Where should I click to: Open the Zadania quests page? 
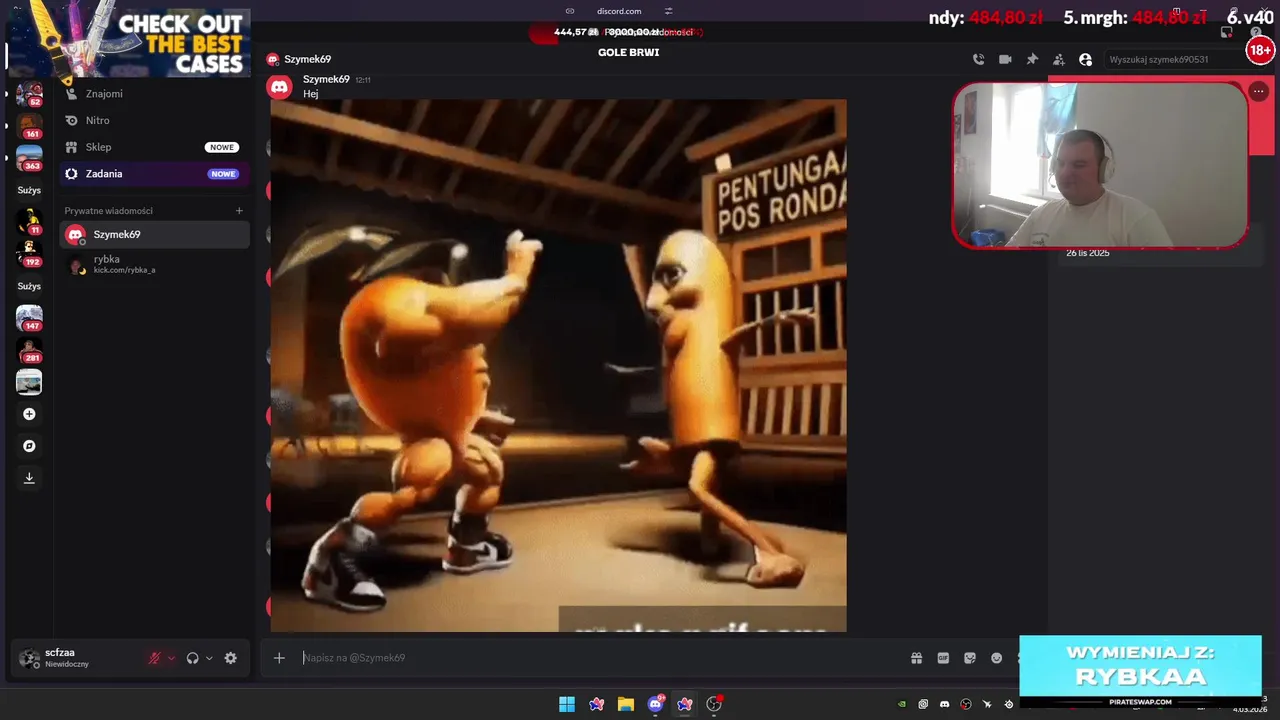point(154,173)
